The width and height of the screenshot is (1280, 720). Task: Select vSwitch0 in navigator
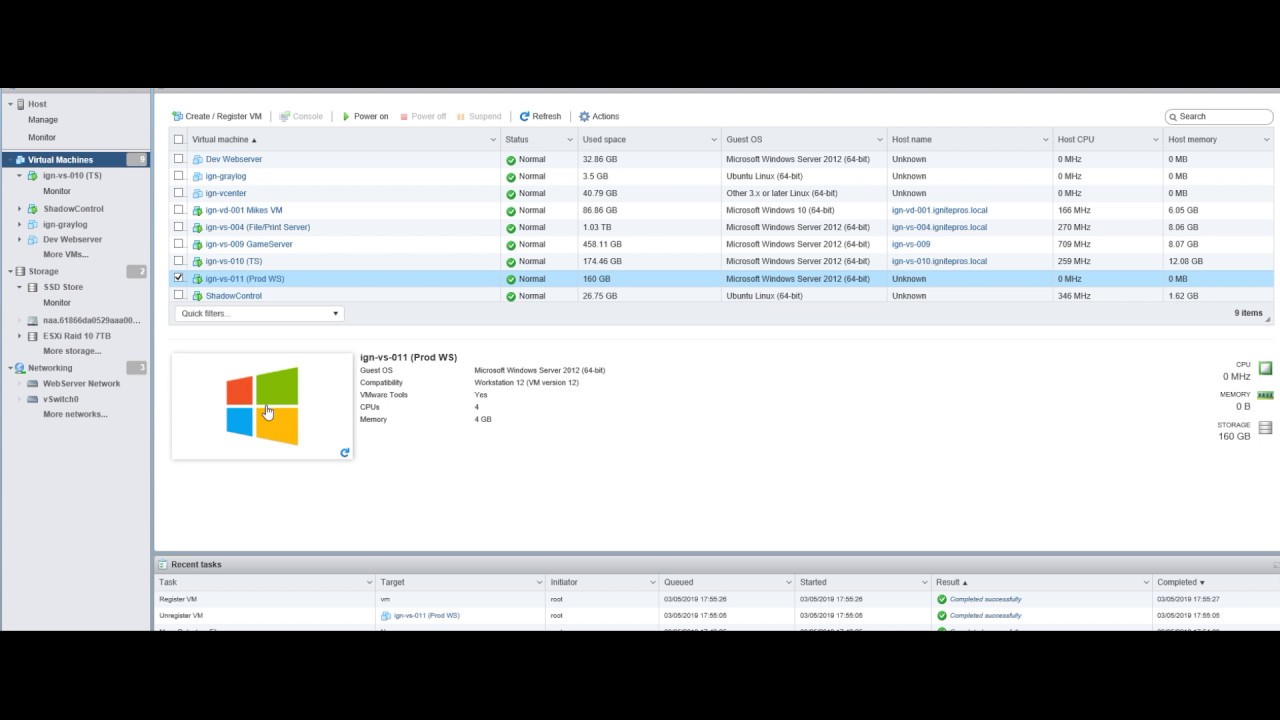(x=60, y=399)
